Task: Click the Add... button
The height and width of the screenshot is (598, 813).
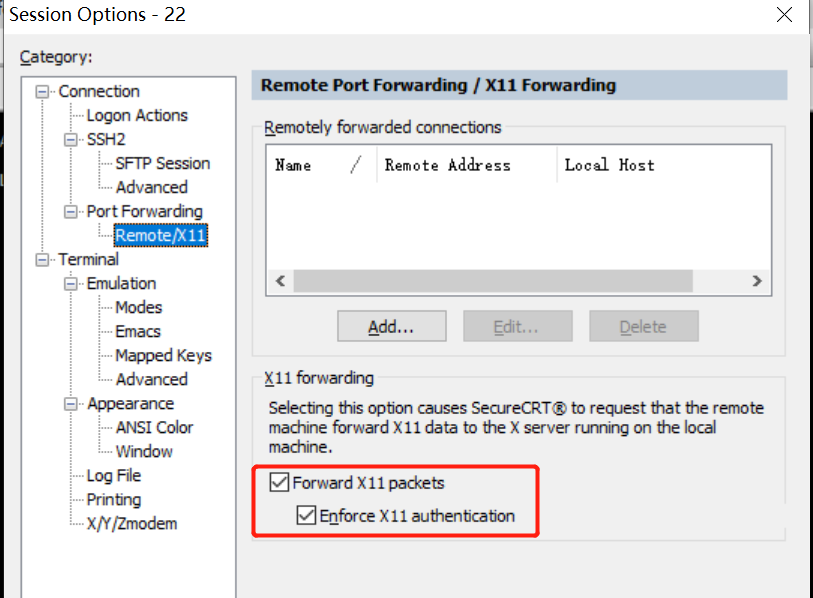Action: pos(391,326)
